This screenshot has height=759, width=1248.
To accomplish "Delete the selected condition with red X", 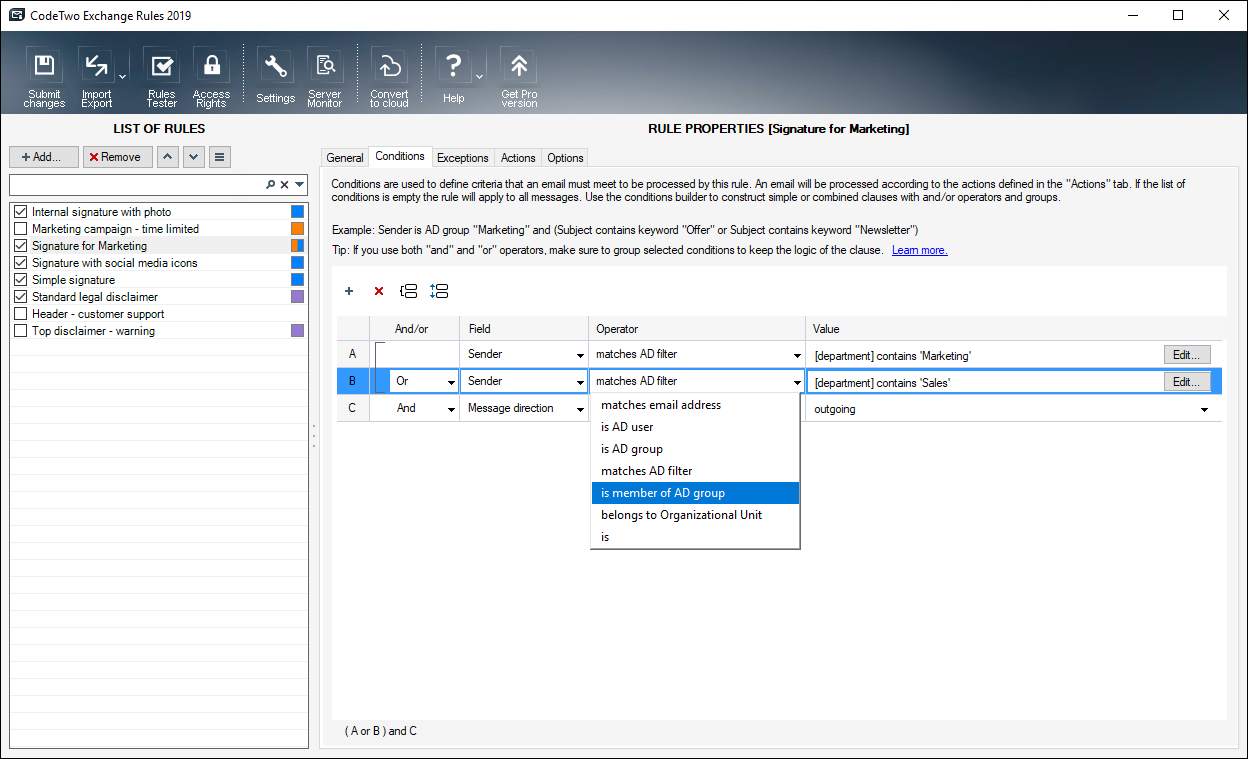I will tap(379, 291).
